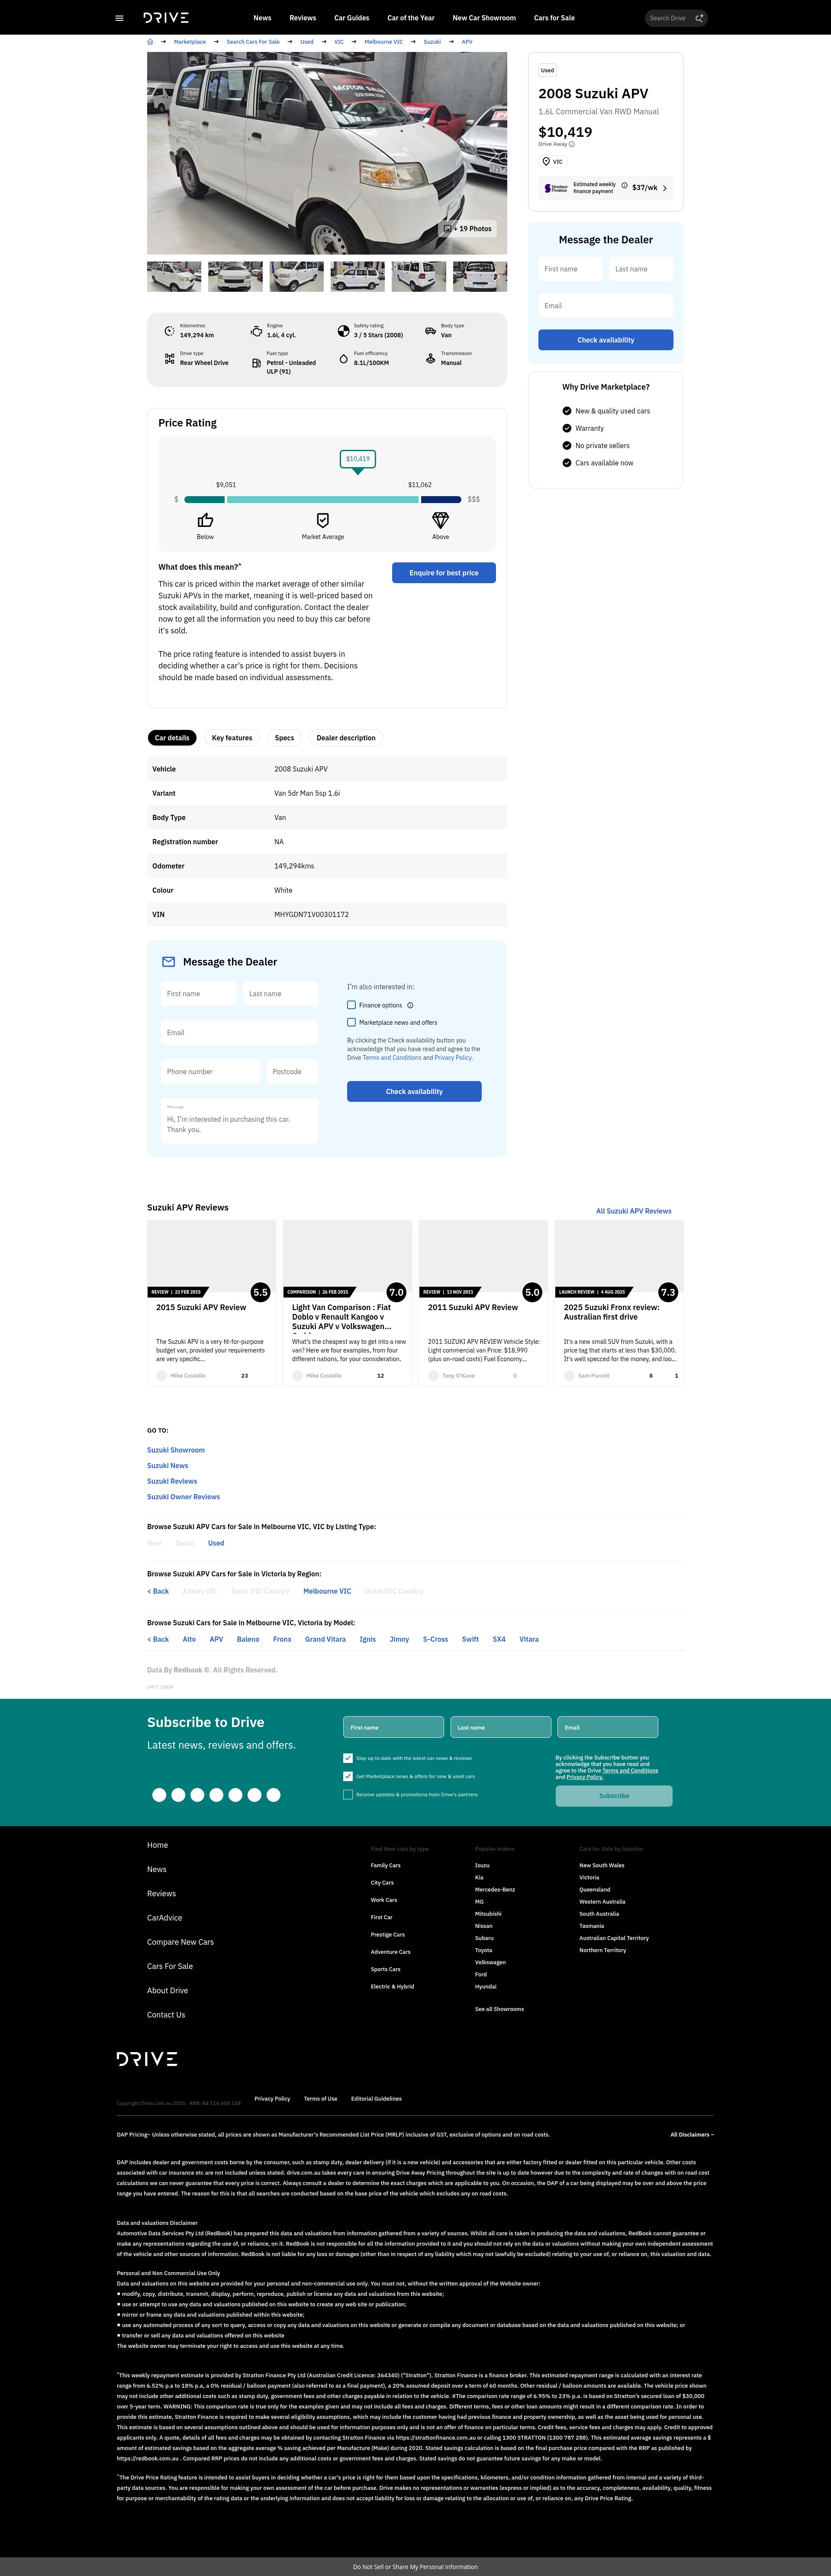Switch to the Key features tab
This screenshot has width=831, height=2576.
point(232,738)
